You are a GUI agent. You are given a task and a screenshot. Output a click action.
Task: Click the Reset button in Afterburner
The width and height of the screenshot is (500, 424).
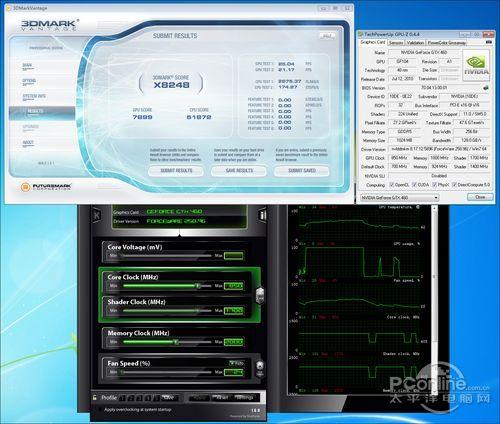(222, 398)
